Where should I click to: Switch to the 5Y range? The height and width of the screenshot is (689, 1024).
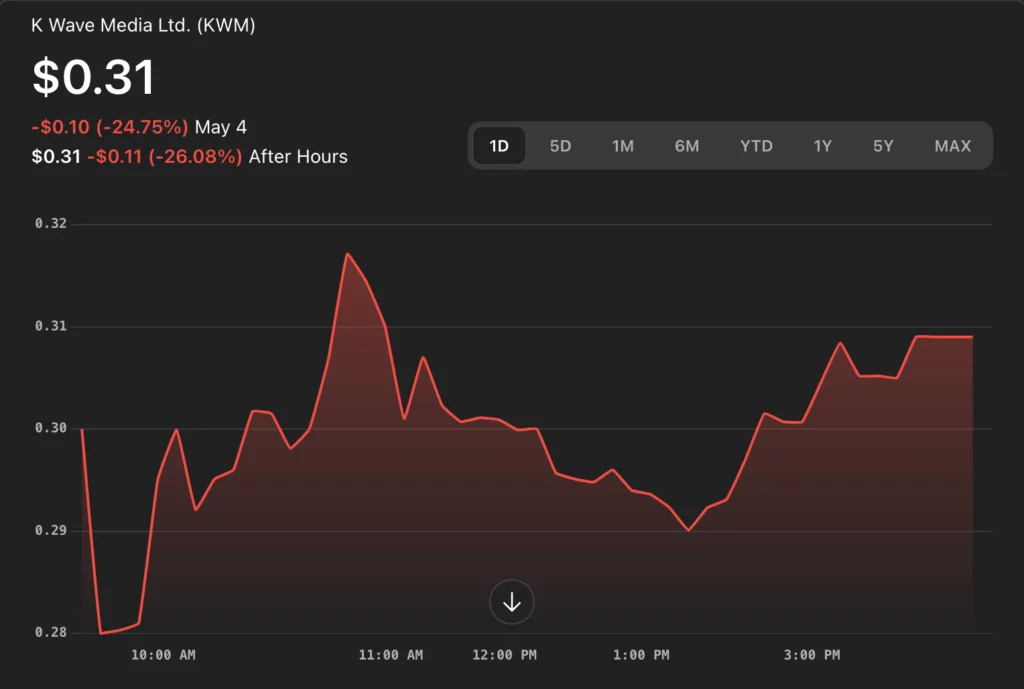point(883,146)
